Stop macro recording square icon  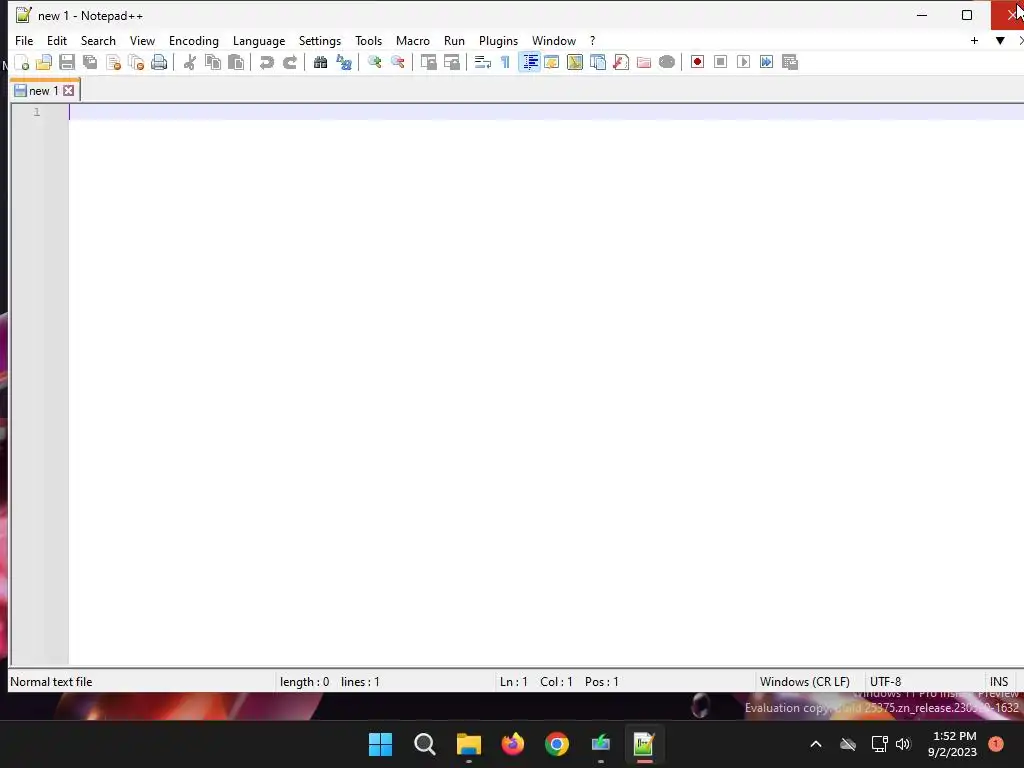(x=720, y=62)
